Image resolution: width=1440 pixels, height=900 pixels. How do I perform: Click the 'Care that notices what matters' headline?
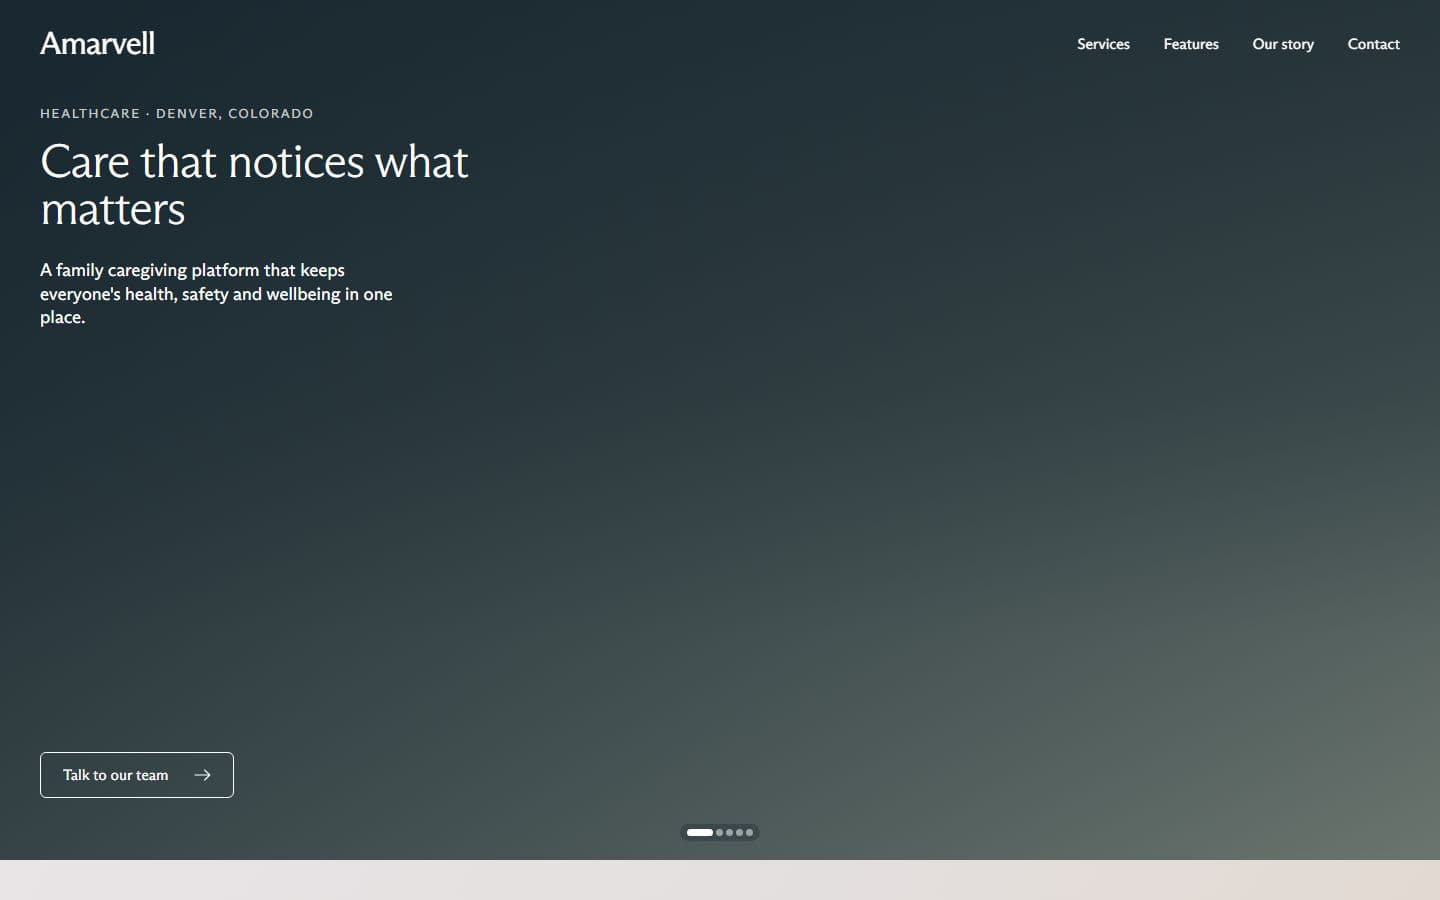coord(254,185)
